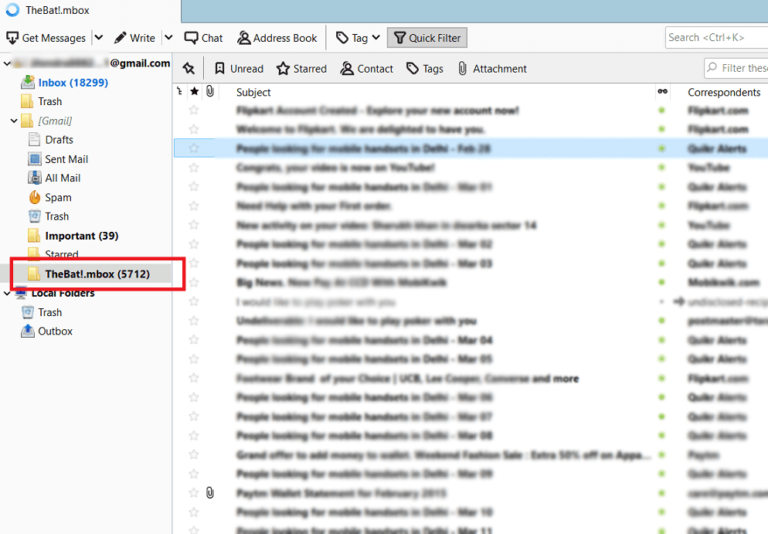The width and height of the screenshot is (768, 534).
Task: Filter messages by Contact
Action: pyautogui.click(x=367, y=69)
